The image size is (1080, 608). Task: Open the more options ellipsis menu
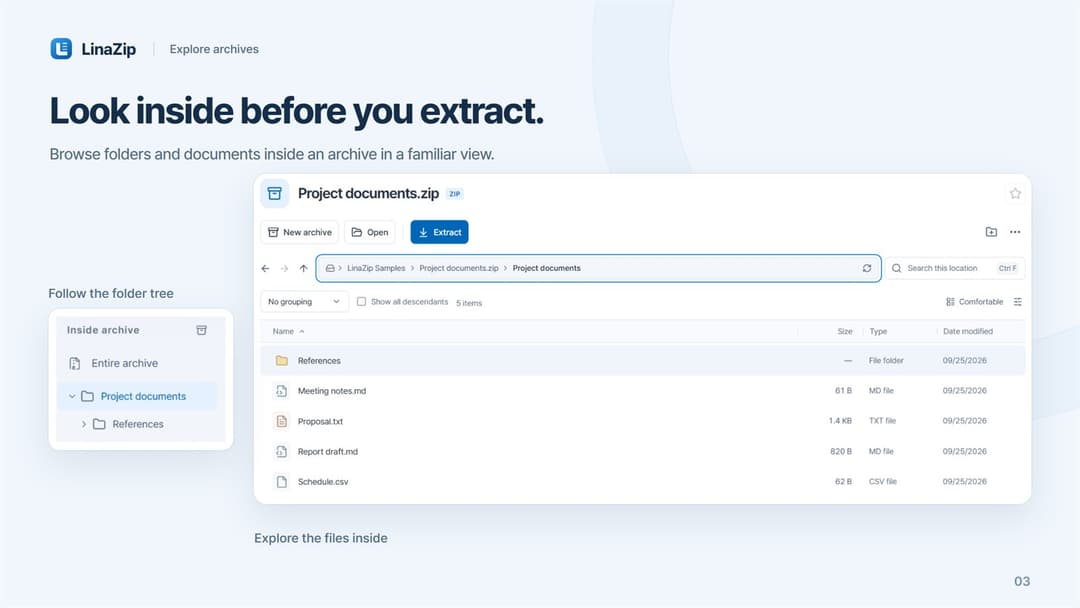click(x=1015, y=232)
